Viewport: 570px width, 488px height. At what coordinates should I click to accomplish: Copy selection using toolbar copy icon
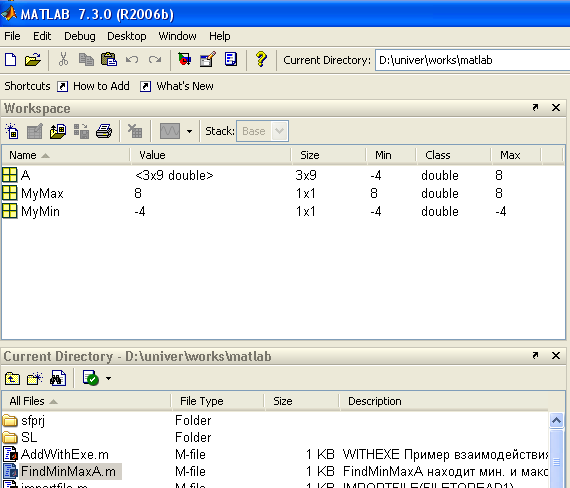86,59
